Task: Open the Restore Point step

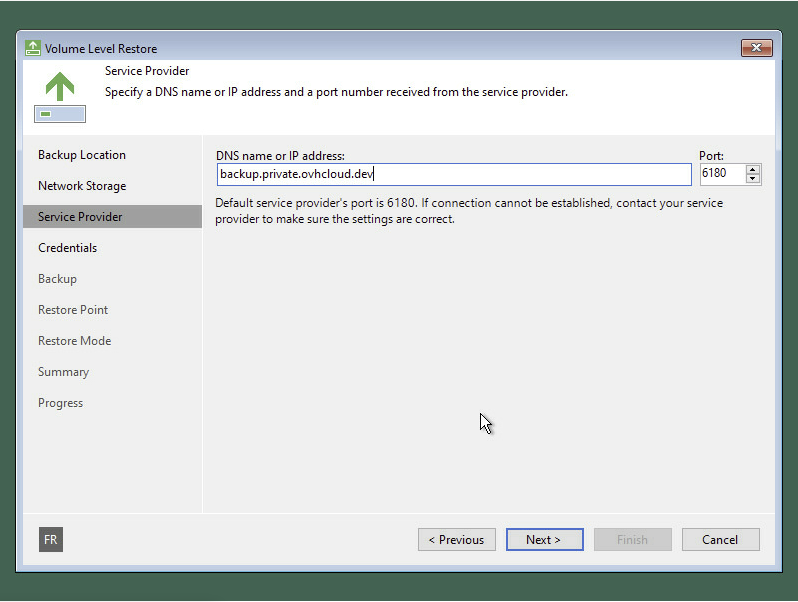Action: (x=73, y=310)
